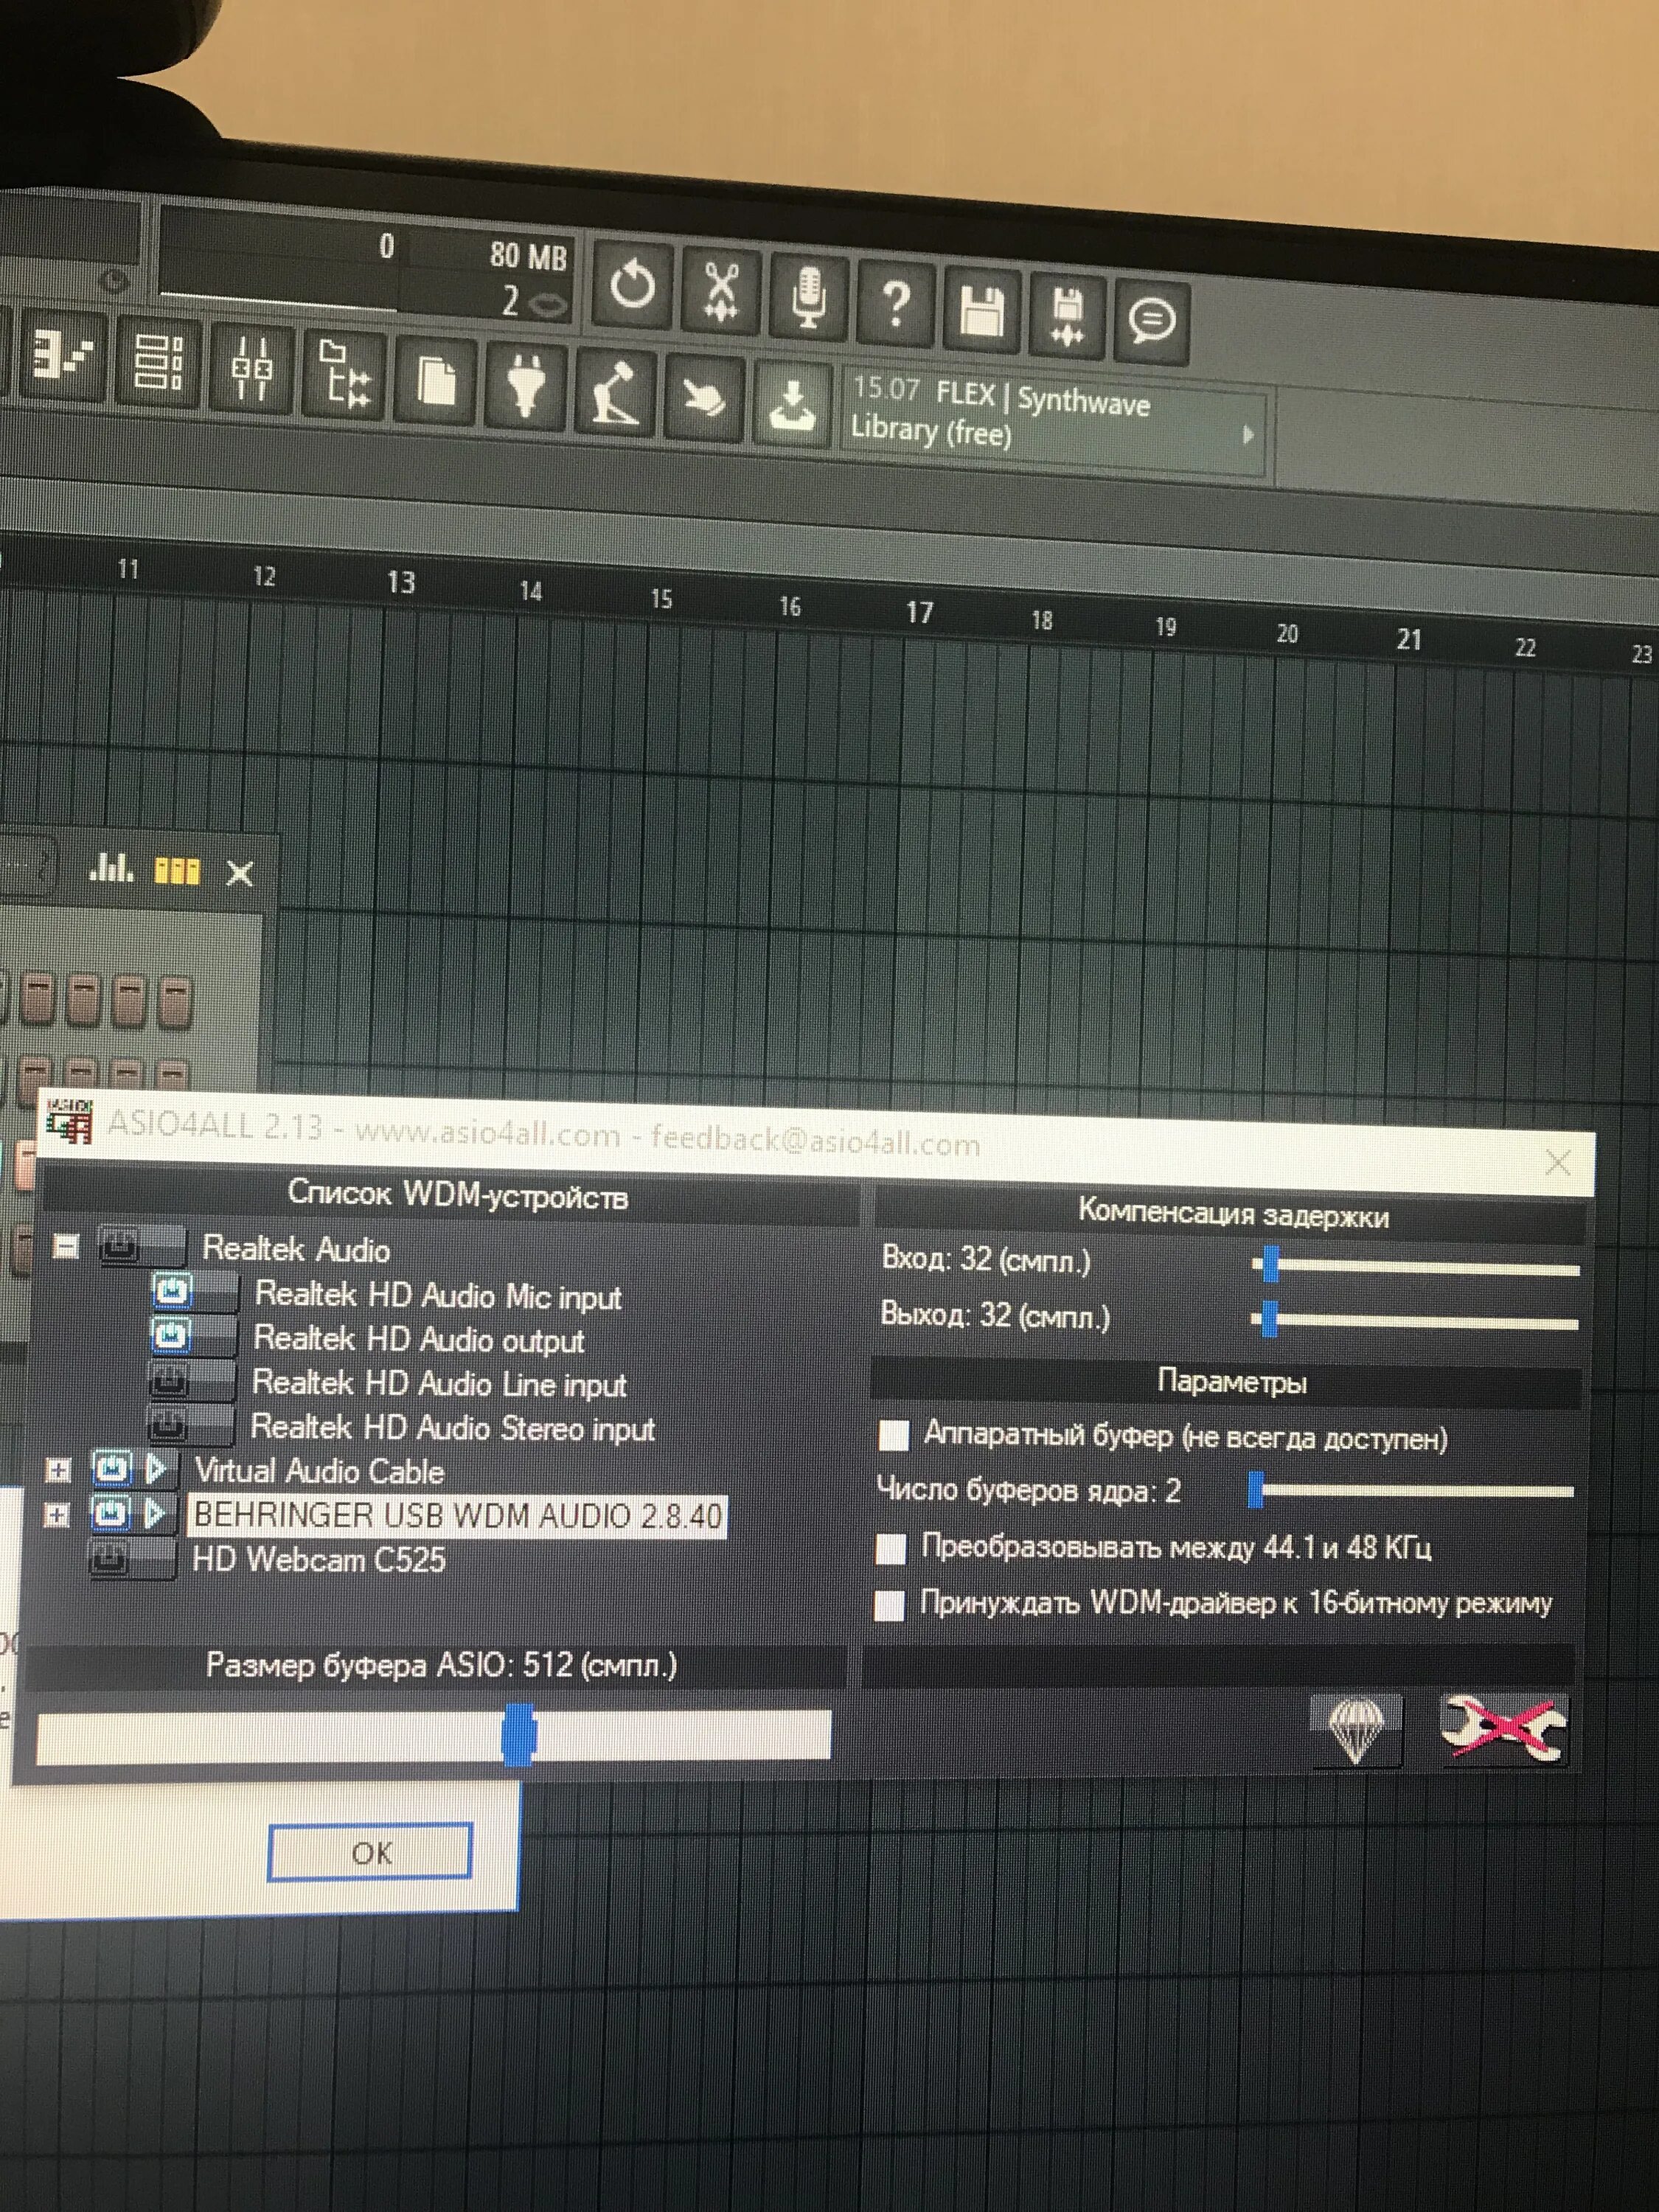
Task: Enable Преобразовывать между 44.1 и 48 КГц checkbox
Action: point(890,1548)
